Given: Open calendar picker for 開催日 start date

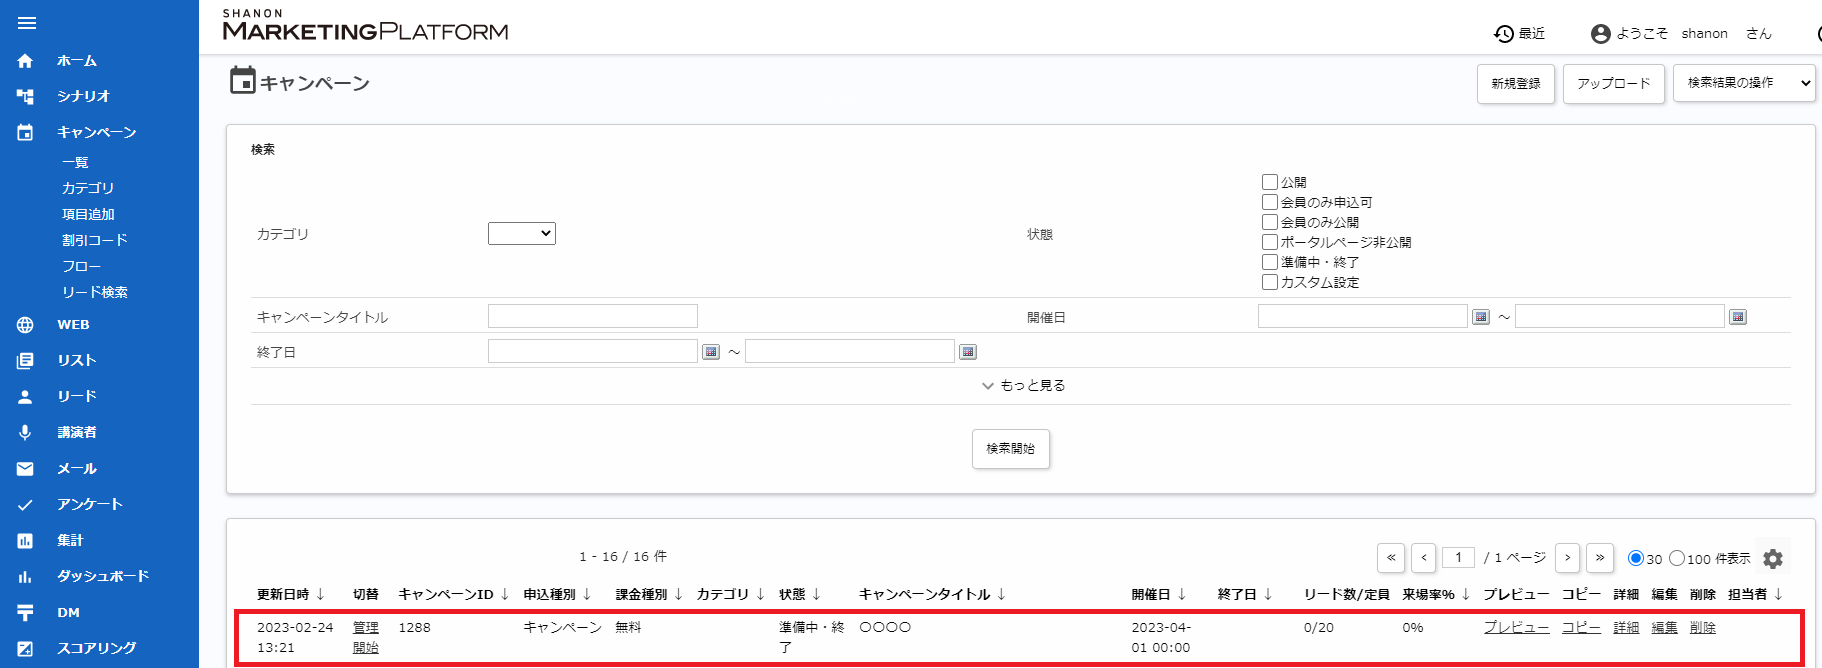Looking at the screenshot, I should click(1481, 317).
